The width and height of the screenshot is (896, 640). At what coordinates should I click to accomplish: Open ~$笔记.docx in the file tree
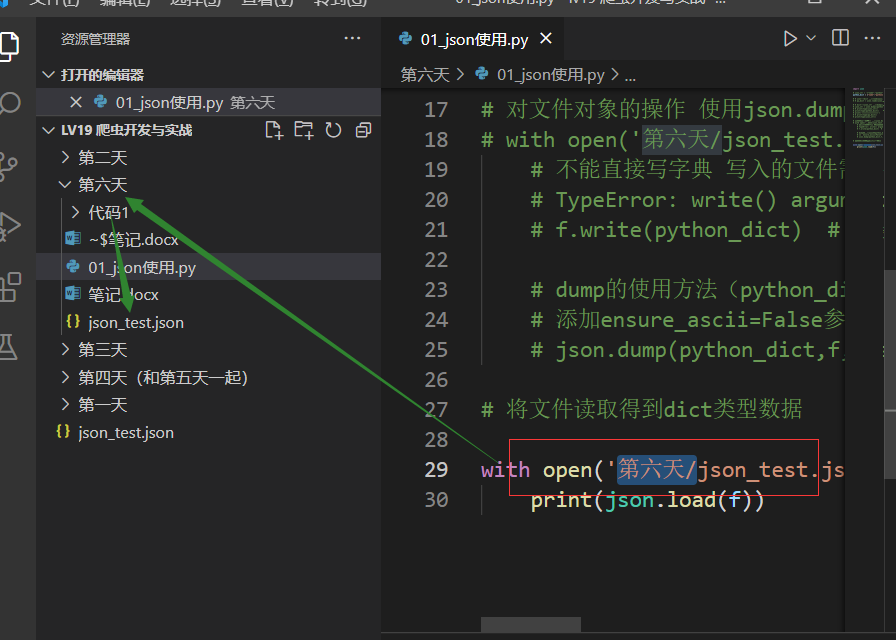click(x=209, y=239)
